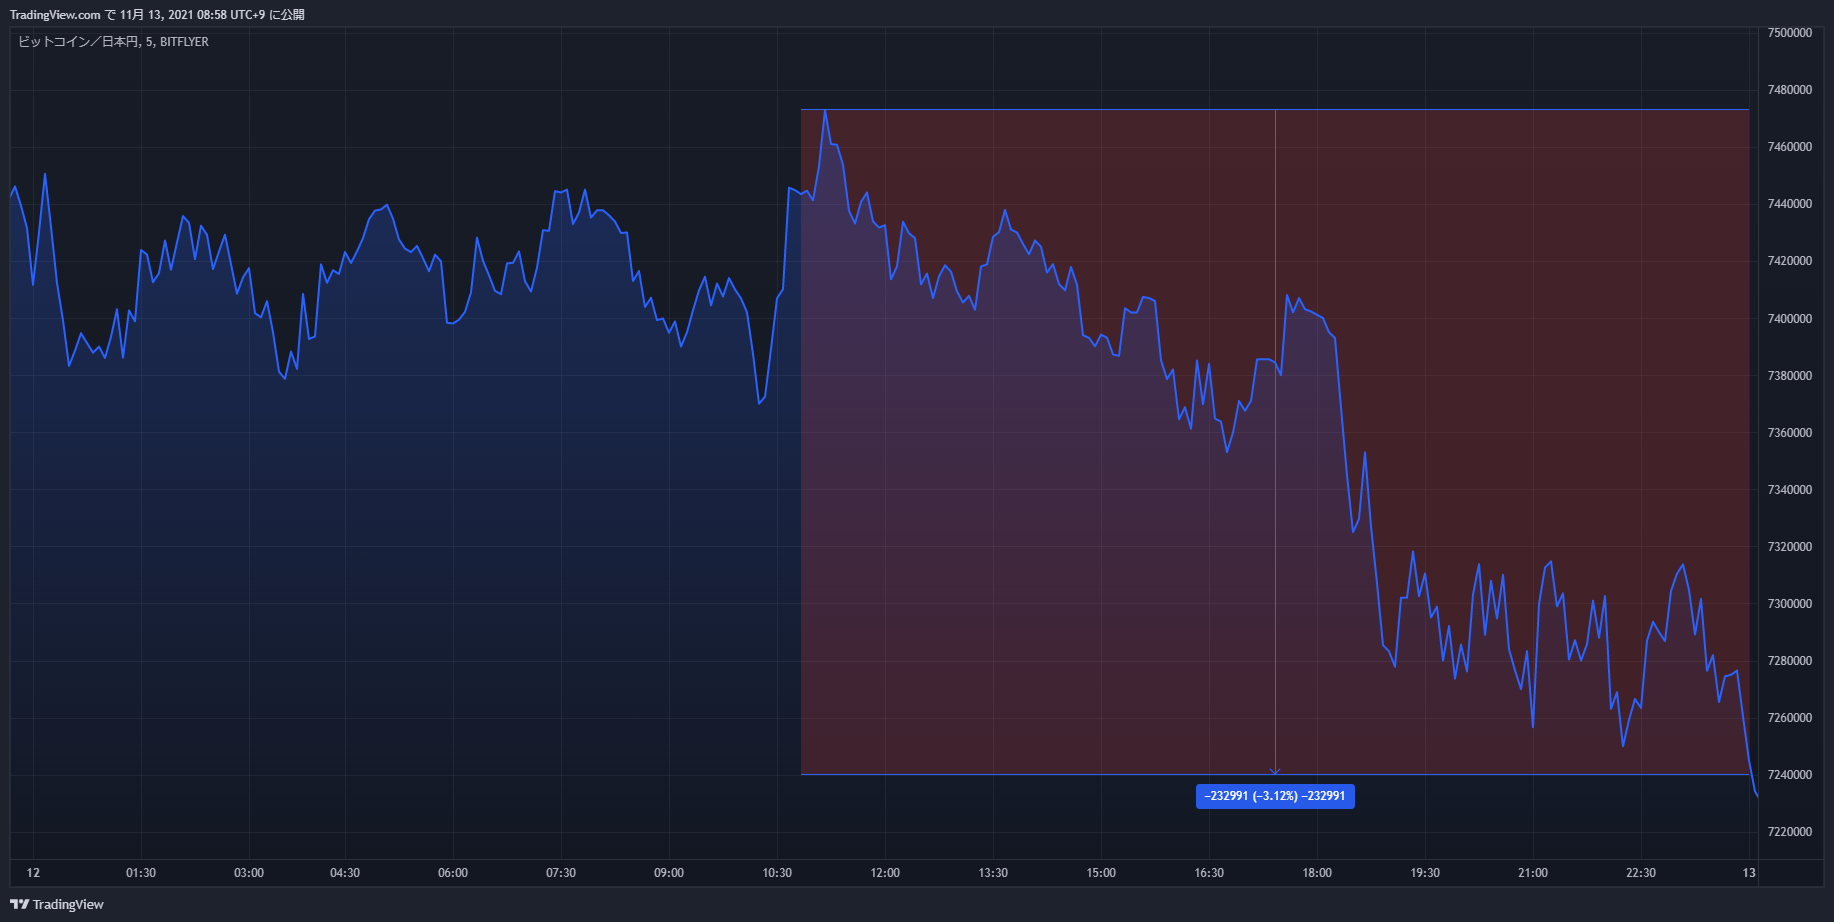Click price axis label 7480000
The width and height of the screenshot is (1834, 922).
tap(1790, 90)
